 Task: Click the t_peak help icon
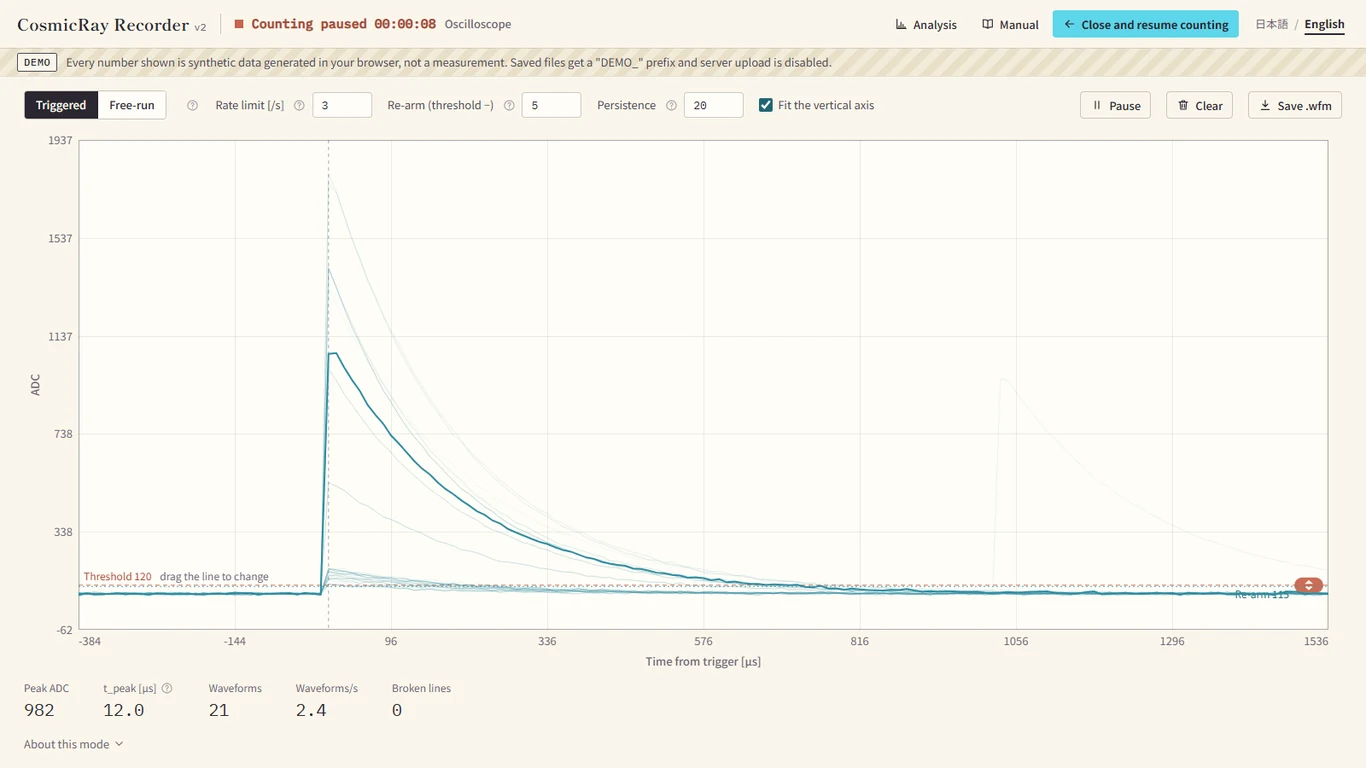point(167,688)
